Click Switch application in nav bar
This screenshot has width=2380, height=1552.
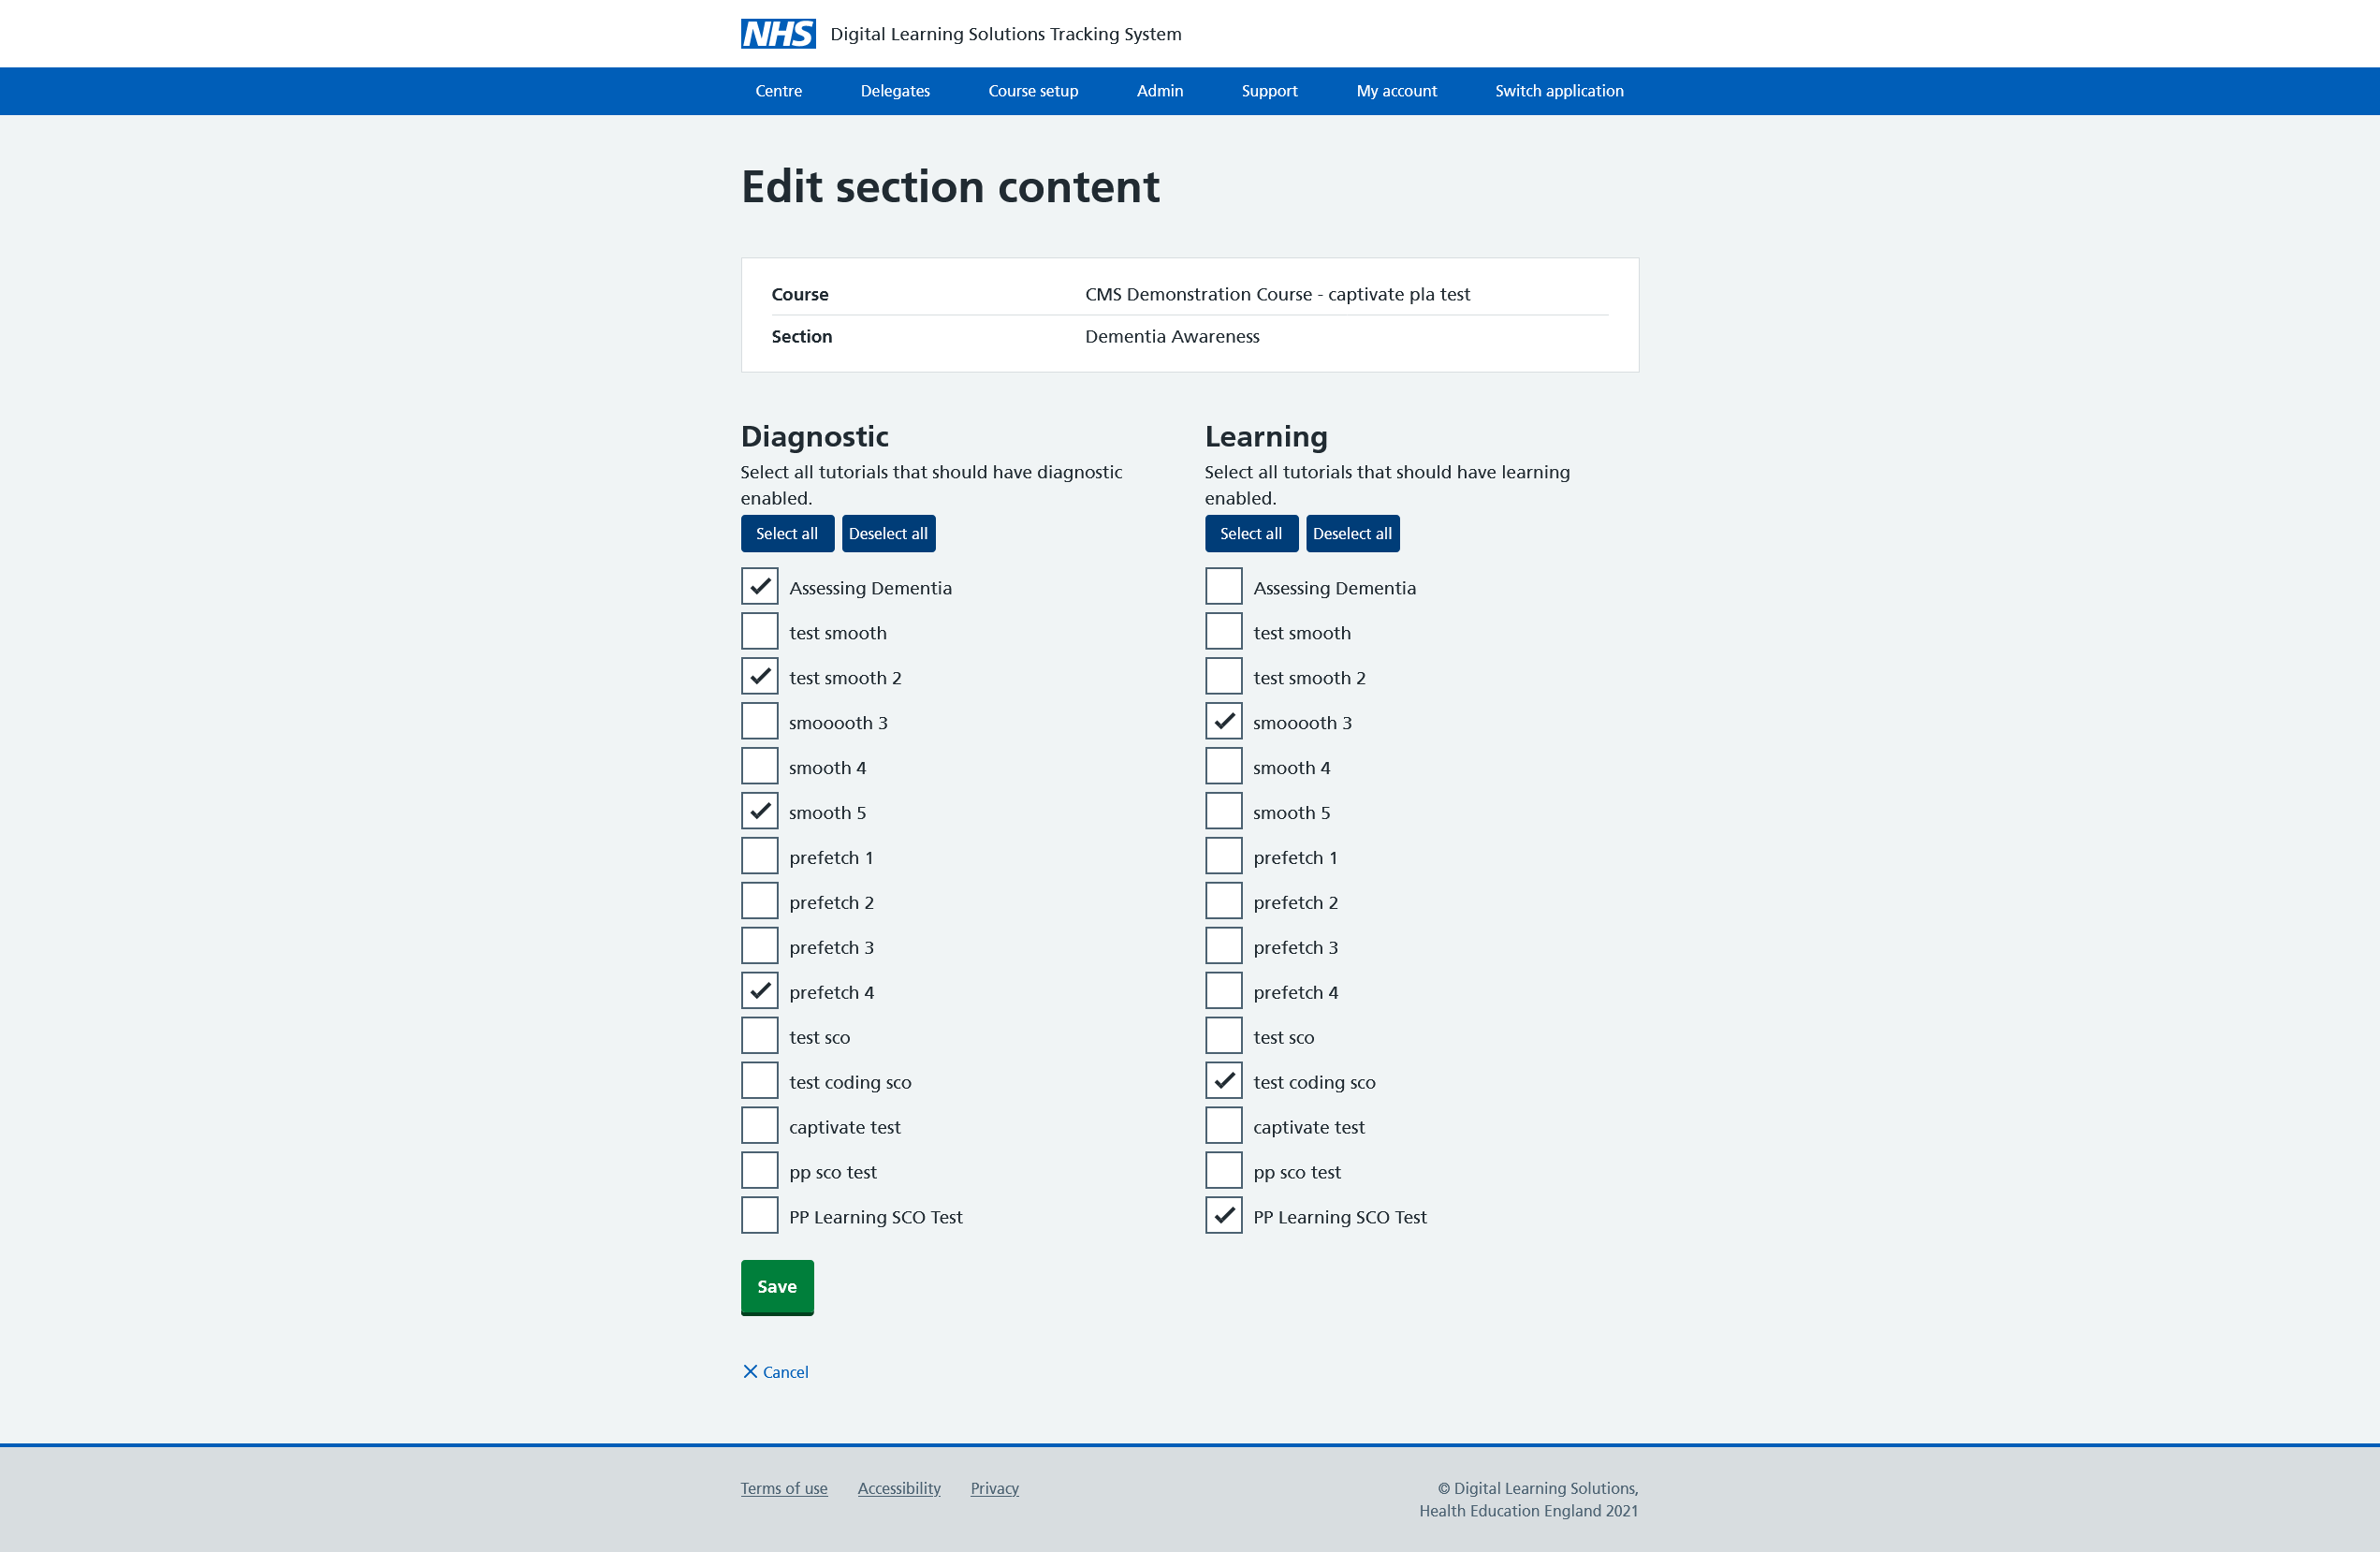click(1558, 91)
